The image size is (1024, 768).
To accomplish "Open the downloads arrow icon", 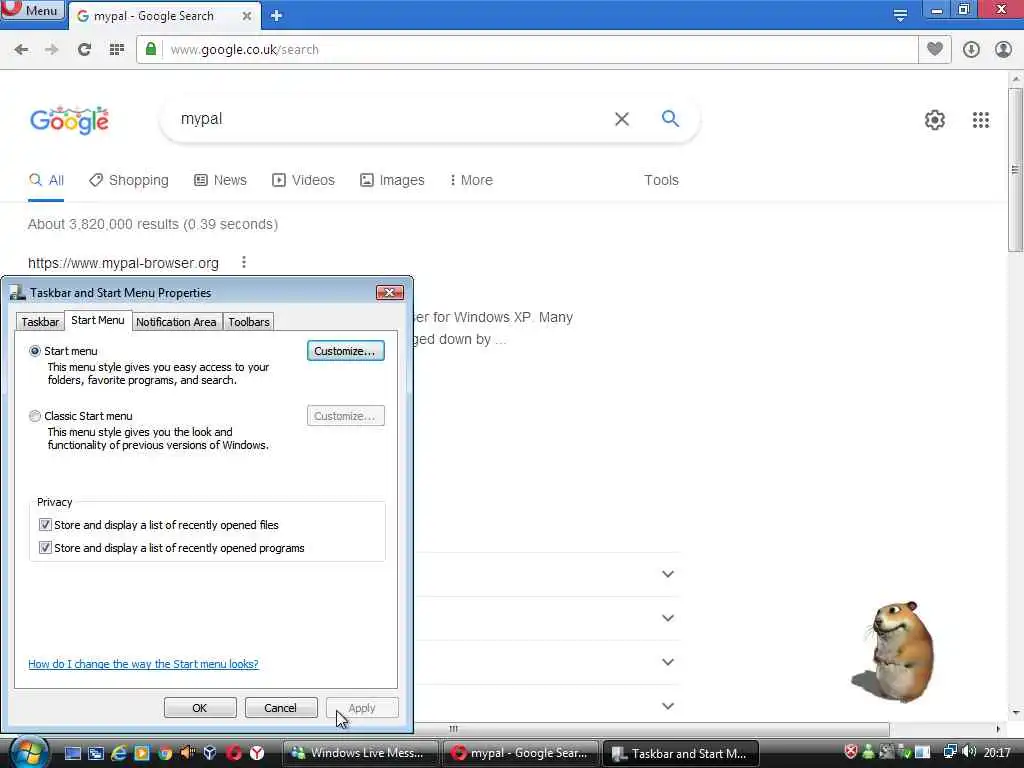I will point(971,50).
